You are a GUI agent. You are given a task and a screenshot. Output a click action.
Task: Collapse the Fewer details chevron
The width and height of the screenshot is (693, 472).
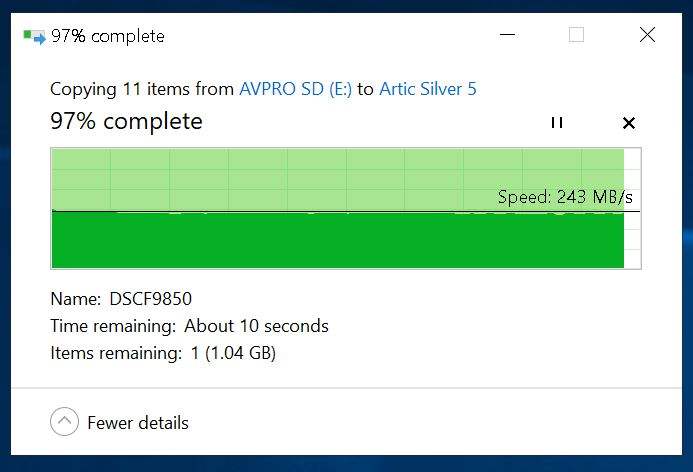[65, 421]
